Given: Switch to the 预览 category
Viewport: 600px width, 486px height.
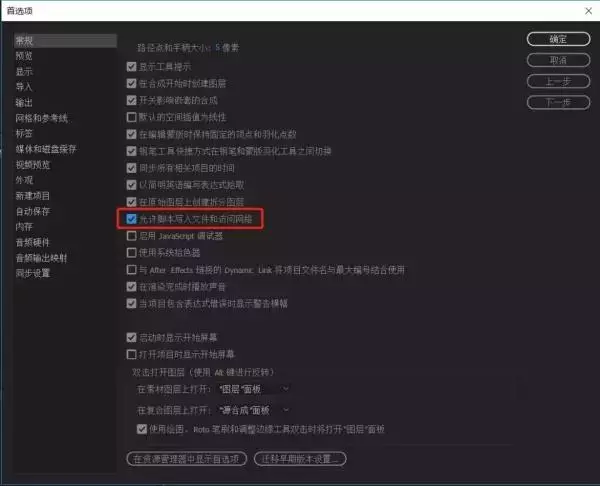Looking at the screenshot, I should click(x=24, y=56).
